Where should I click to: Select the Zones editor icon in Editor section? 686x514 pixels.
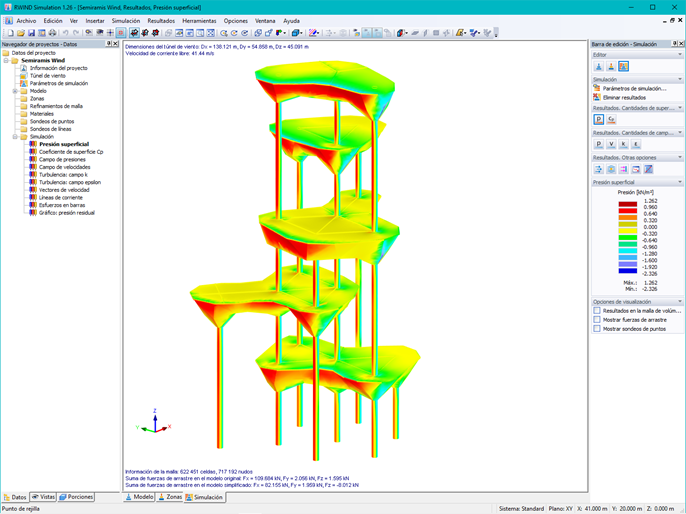tap(611, 66)
